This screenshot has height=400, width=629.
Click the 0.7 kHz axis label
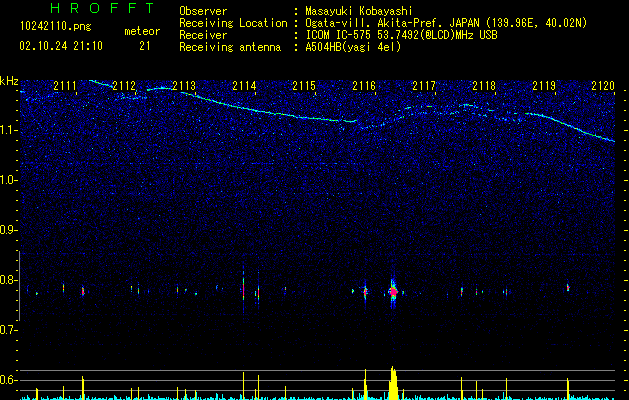tap(8, 330)
